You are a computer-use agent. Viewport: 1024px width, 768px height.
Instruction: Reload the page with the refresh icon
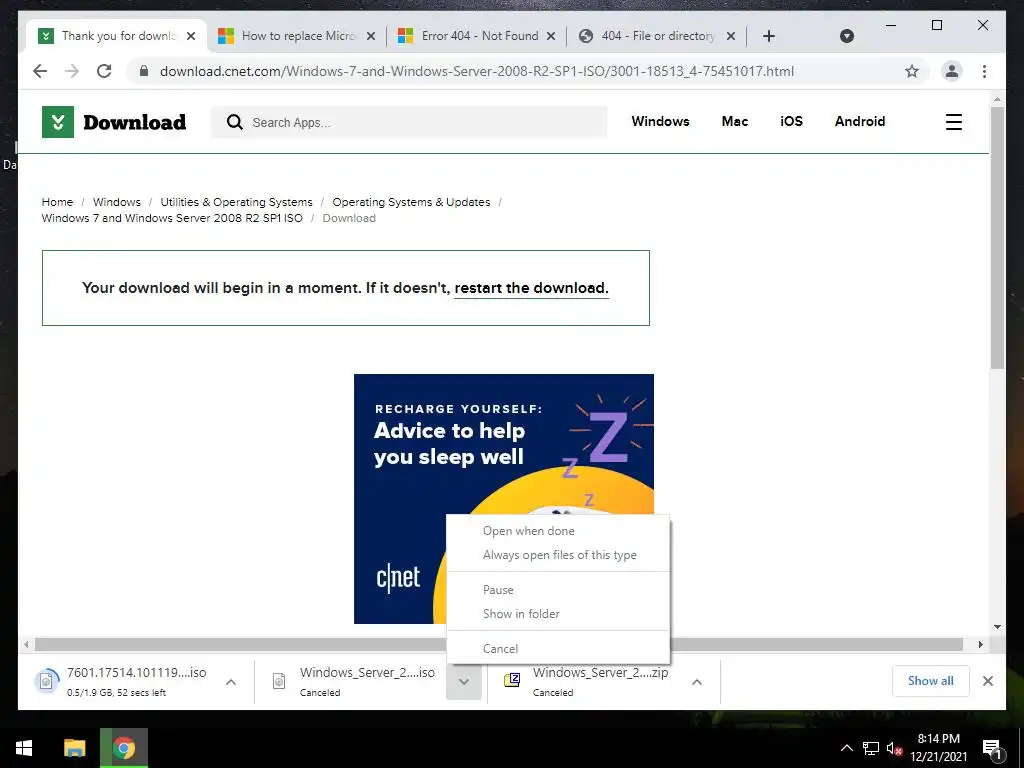pos(104,71)
